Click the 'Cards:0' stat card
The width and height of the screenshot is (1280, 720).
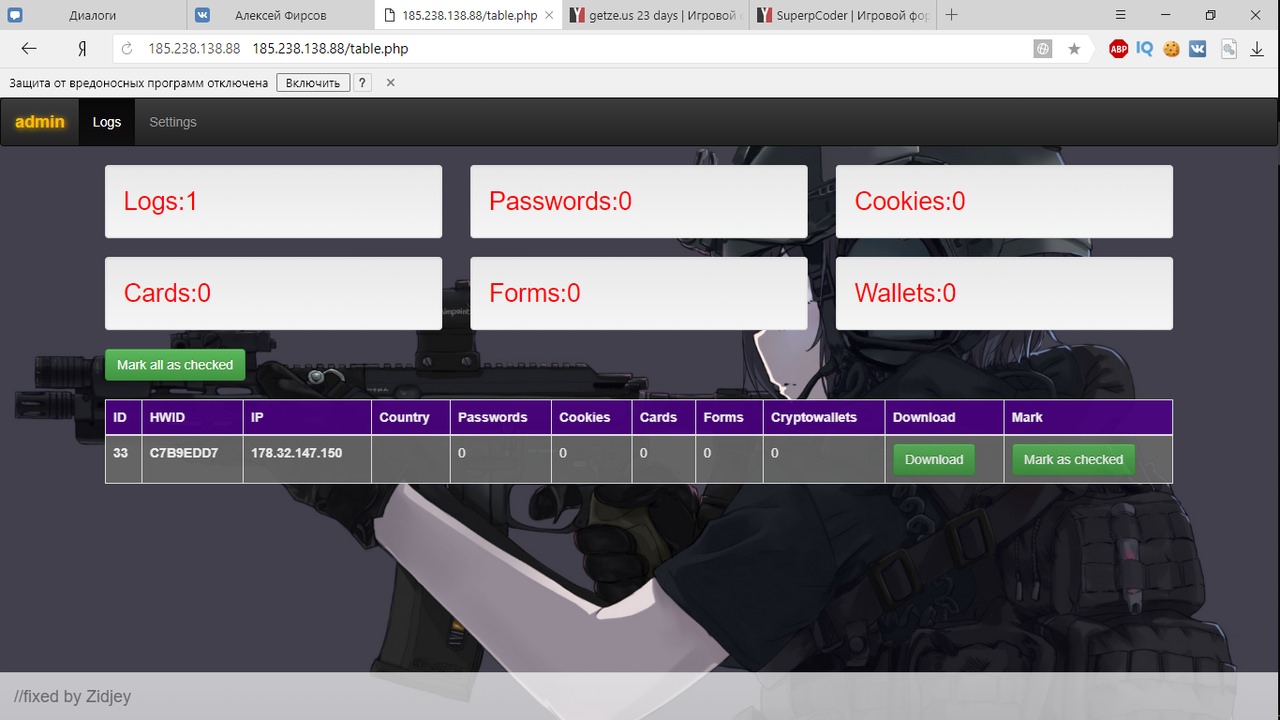[273, 293]
